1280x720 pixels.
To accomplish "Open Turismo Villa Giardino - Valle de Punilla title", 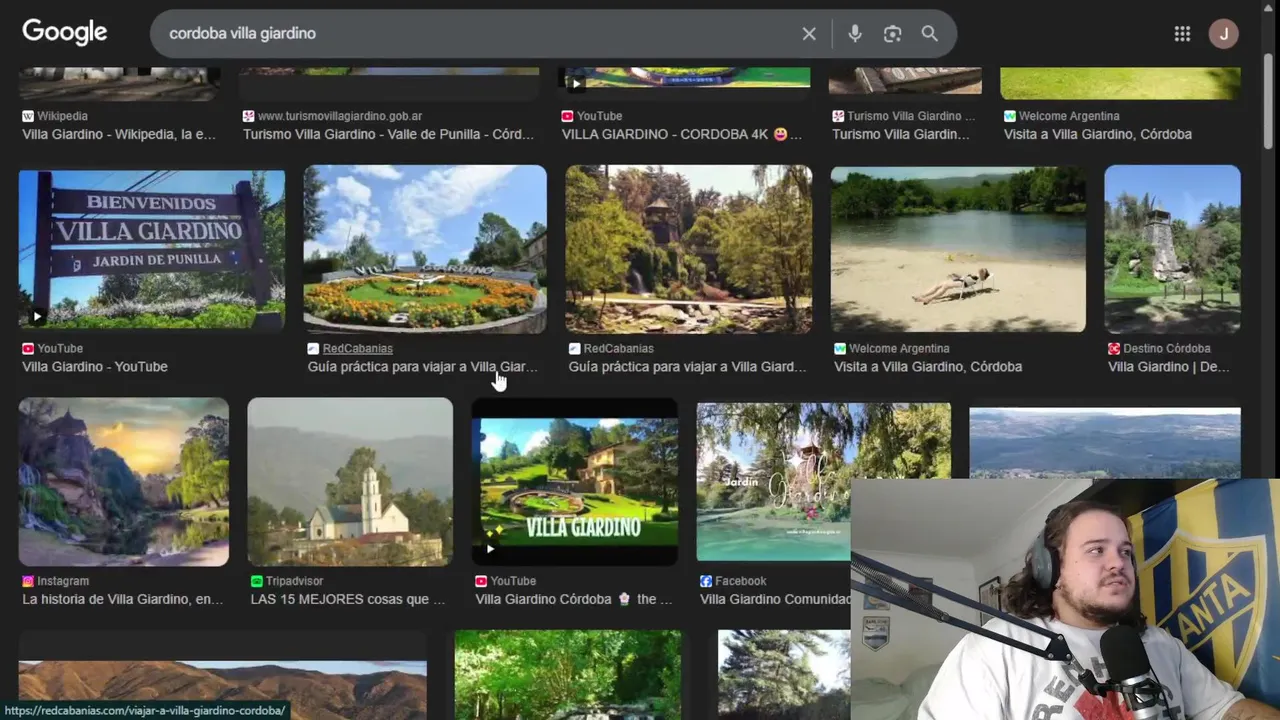I will (x=389, y=134).
